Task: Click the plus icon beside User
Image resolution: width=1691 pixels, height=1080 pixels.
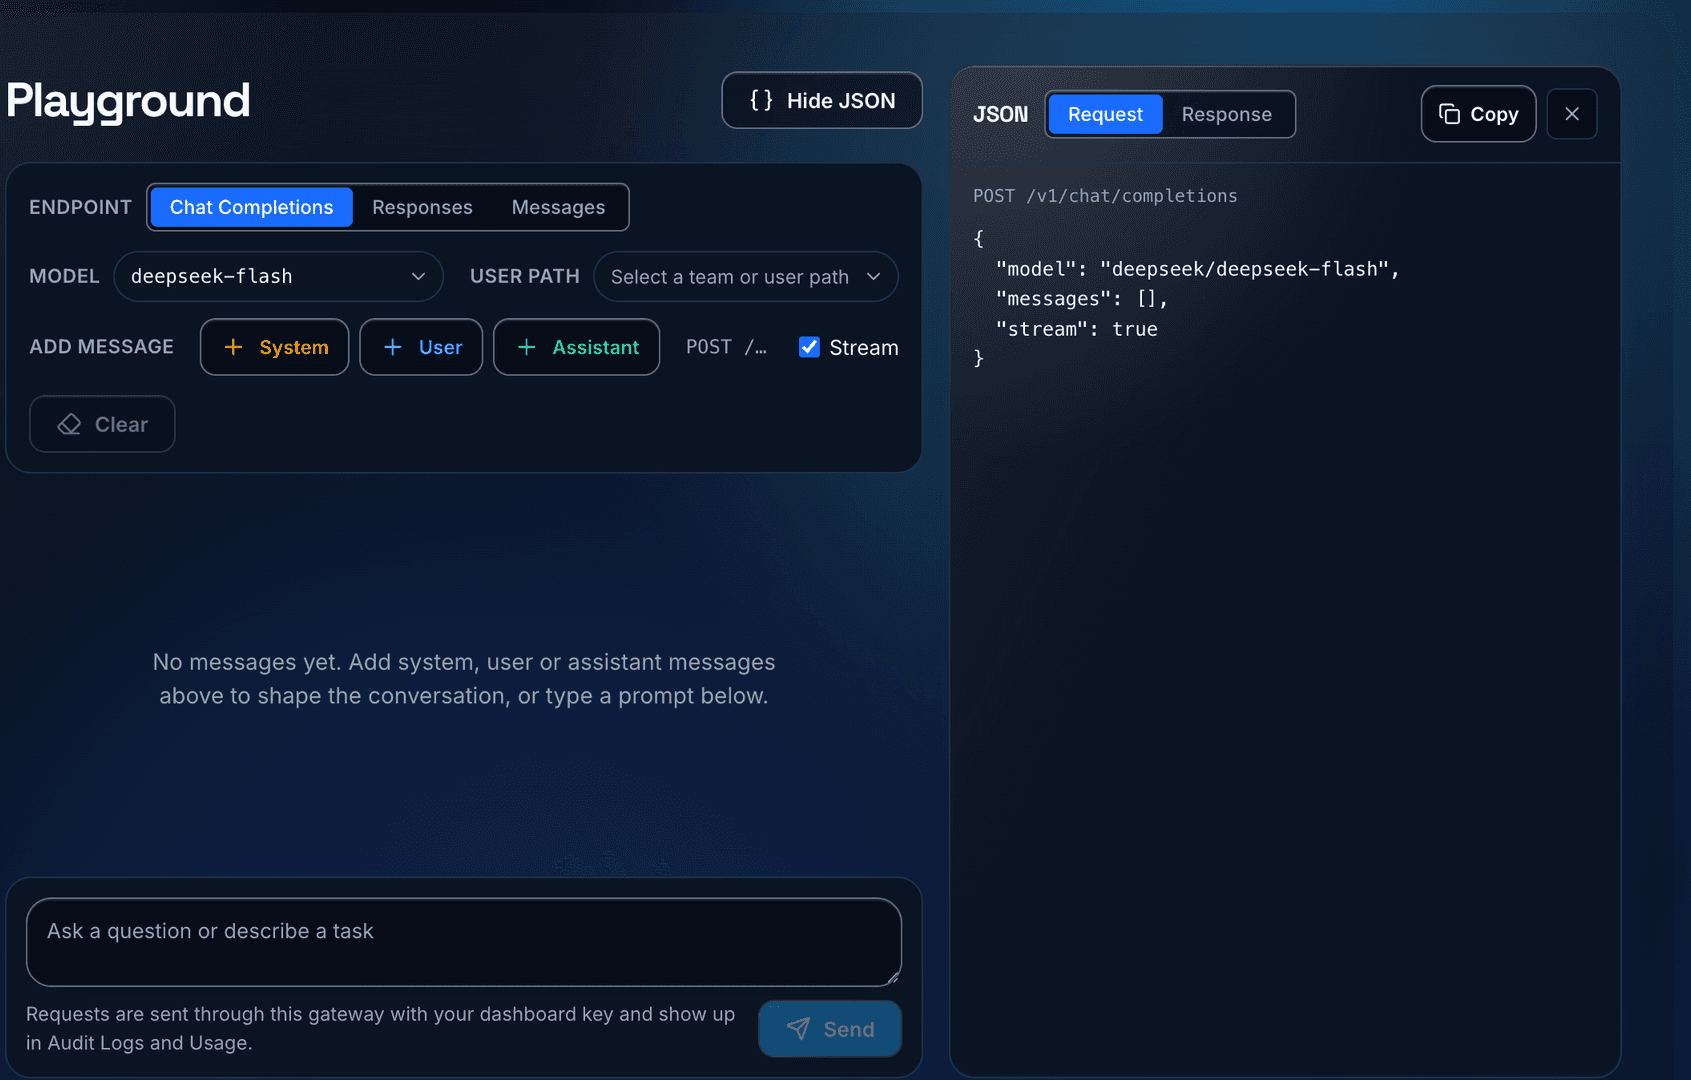Action: click(x=393, y=347)
